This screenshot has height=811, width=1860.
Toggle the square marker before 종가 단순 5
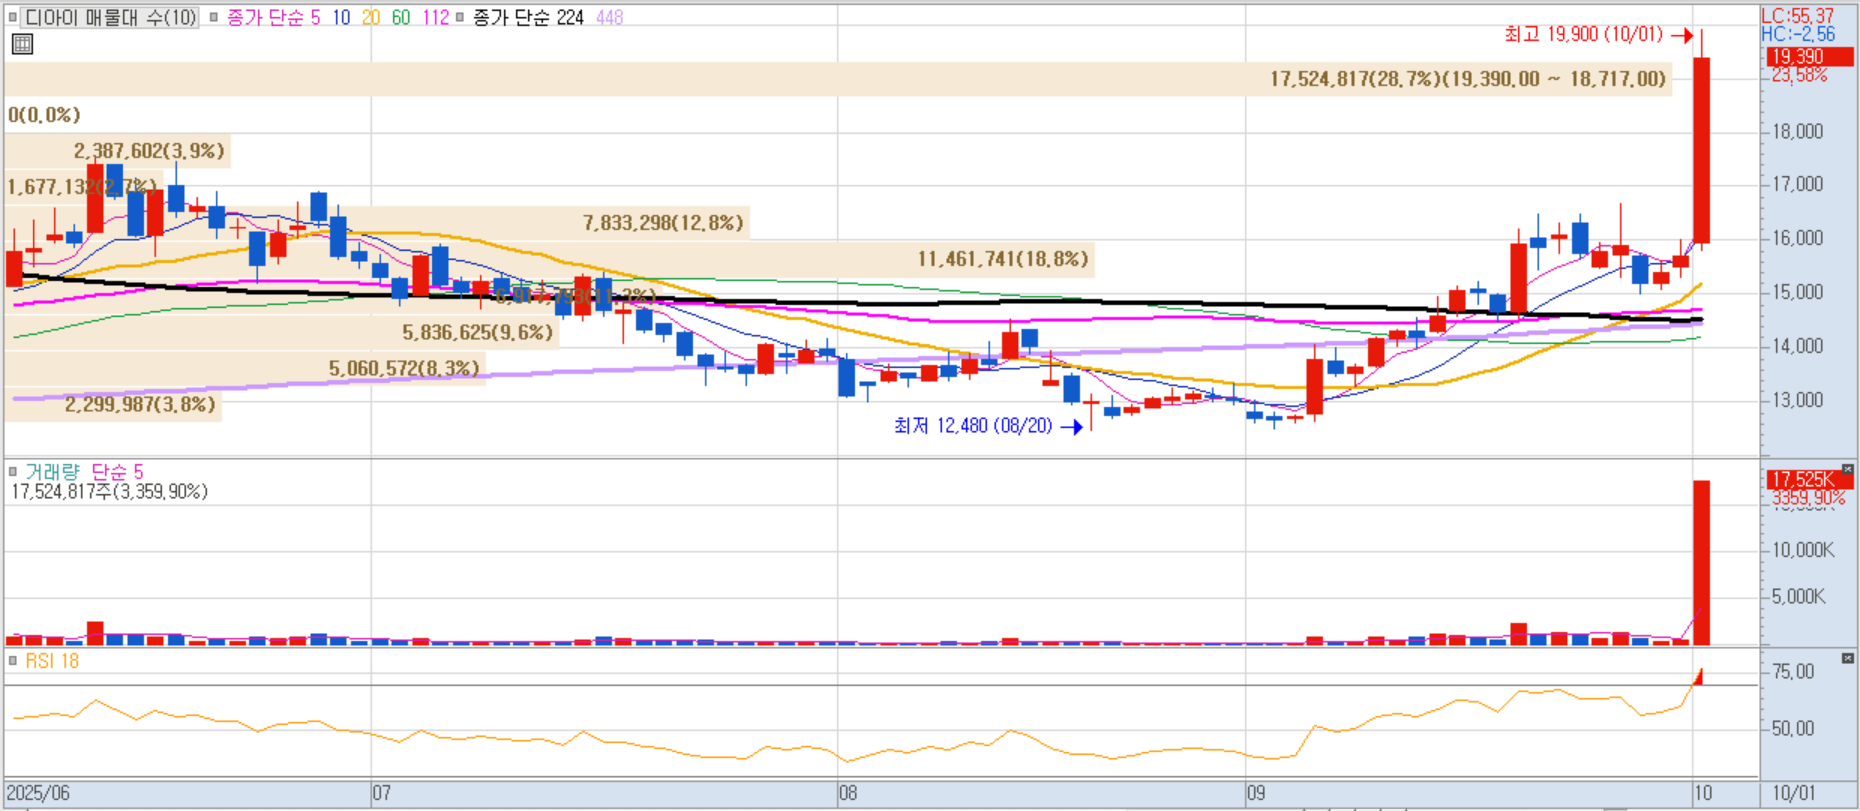point(214,17)
